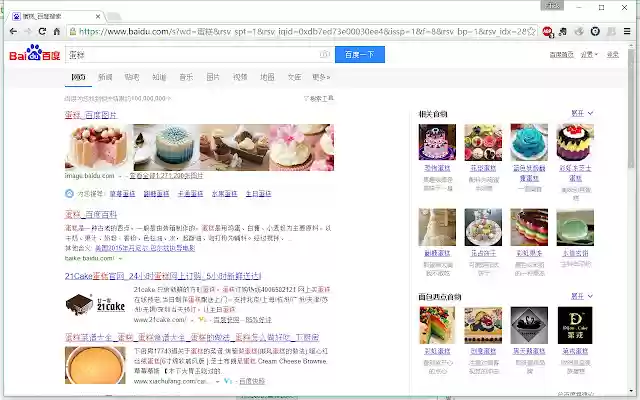Switch to the 地图 tab
The width and height of the screenshot is (640, 400).
pyautogui.click(x=267, y=77)
